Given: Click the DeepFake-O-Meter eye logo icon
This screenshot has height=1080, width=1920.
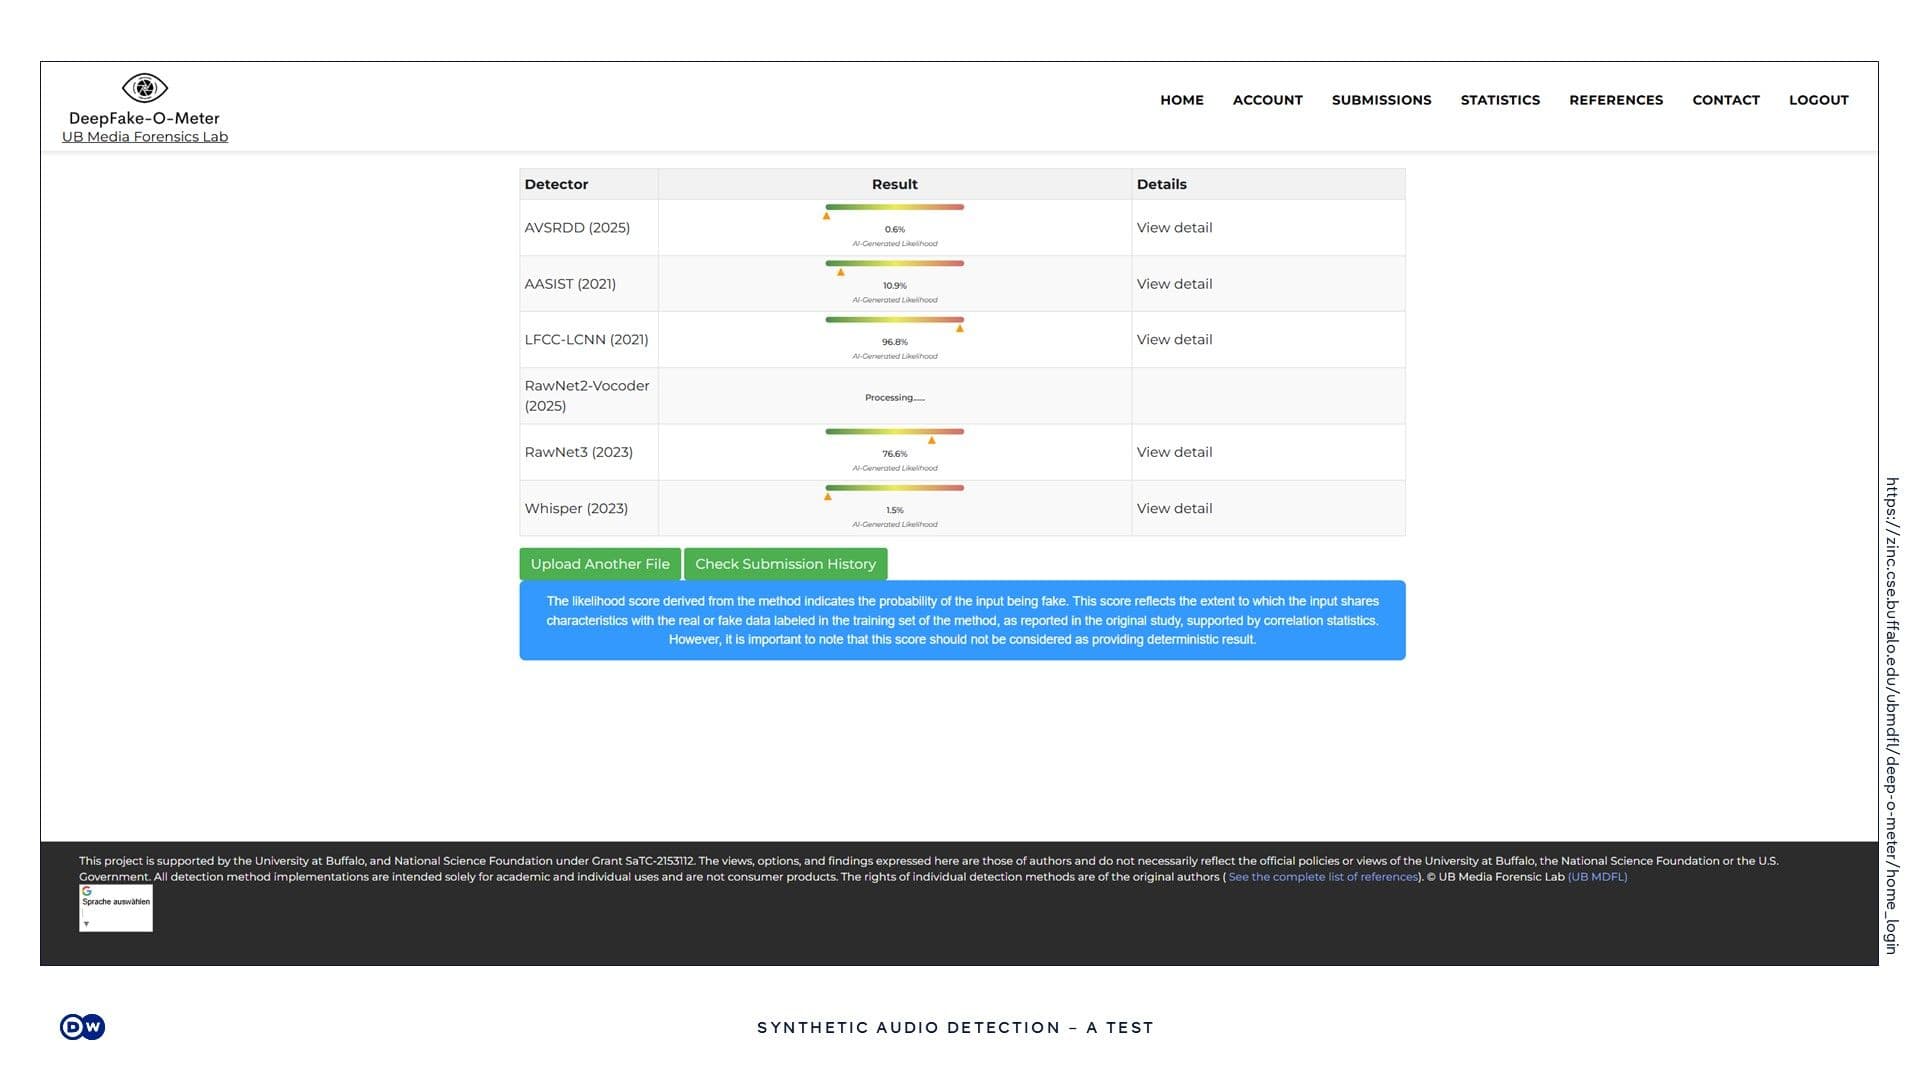Looking at the screenshot, I should click(x=144, y=88).
